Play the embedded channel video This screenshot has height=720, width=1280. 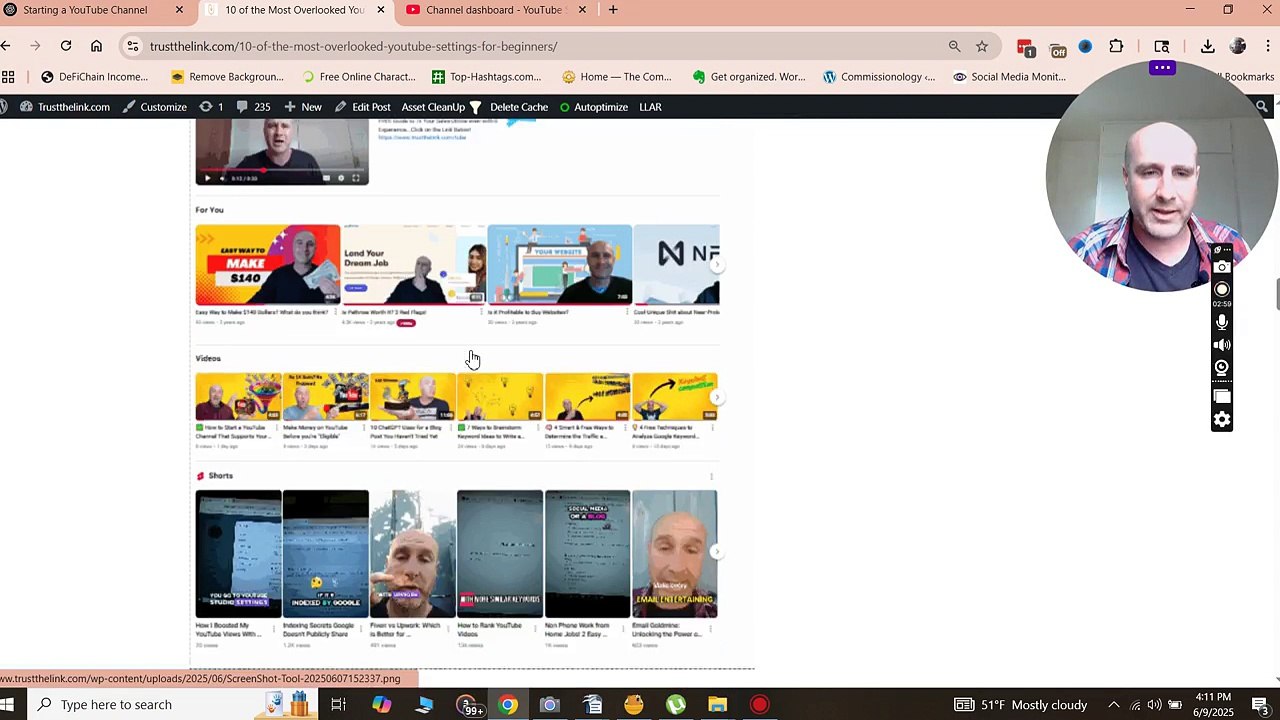208,178
